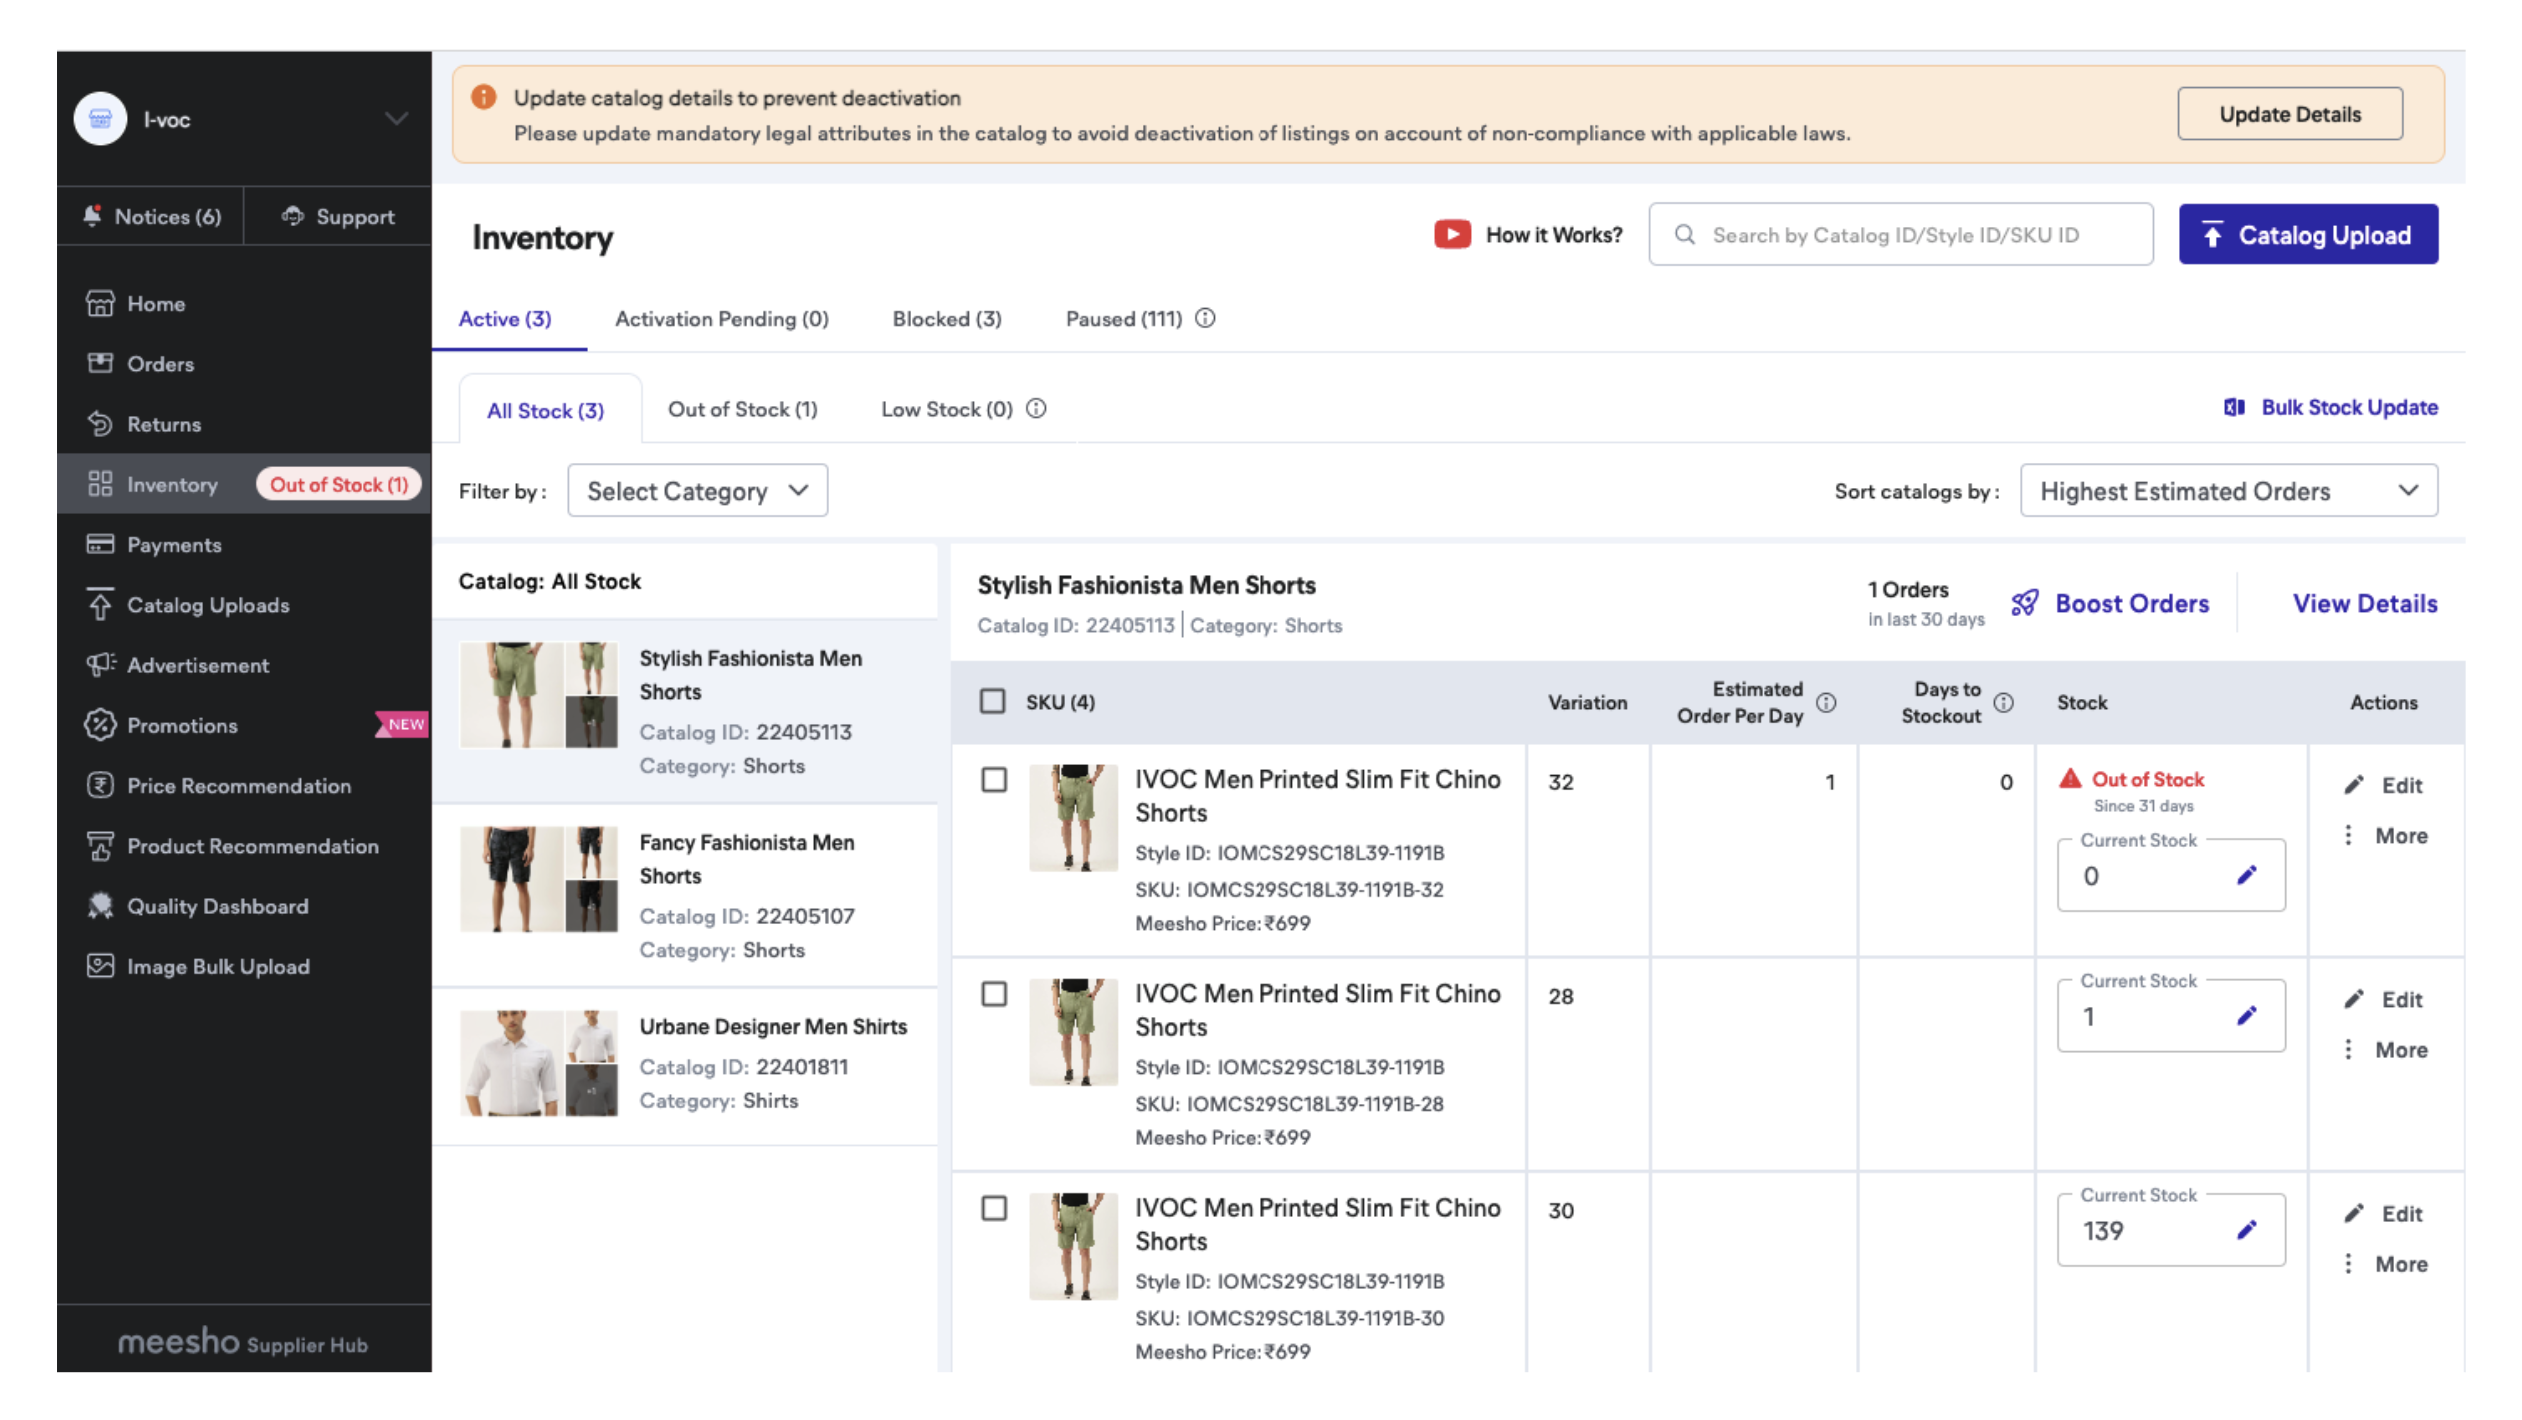Click the Bulk Stock Update icon
Screen dimensions: 2522x1420
(x=2235, y=407)
